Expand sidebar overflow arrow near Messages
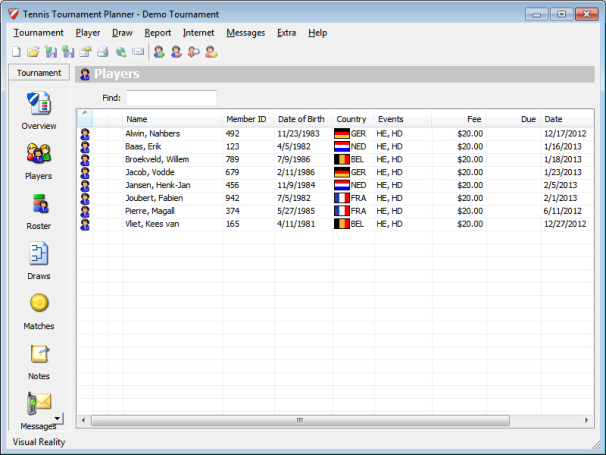Viewport: 606px width, 455px height. [58, 418]
